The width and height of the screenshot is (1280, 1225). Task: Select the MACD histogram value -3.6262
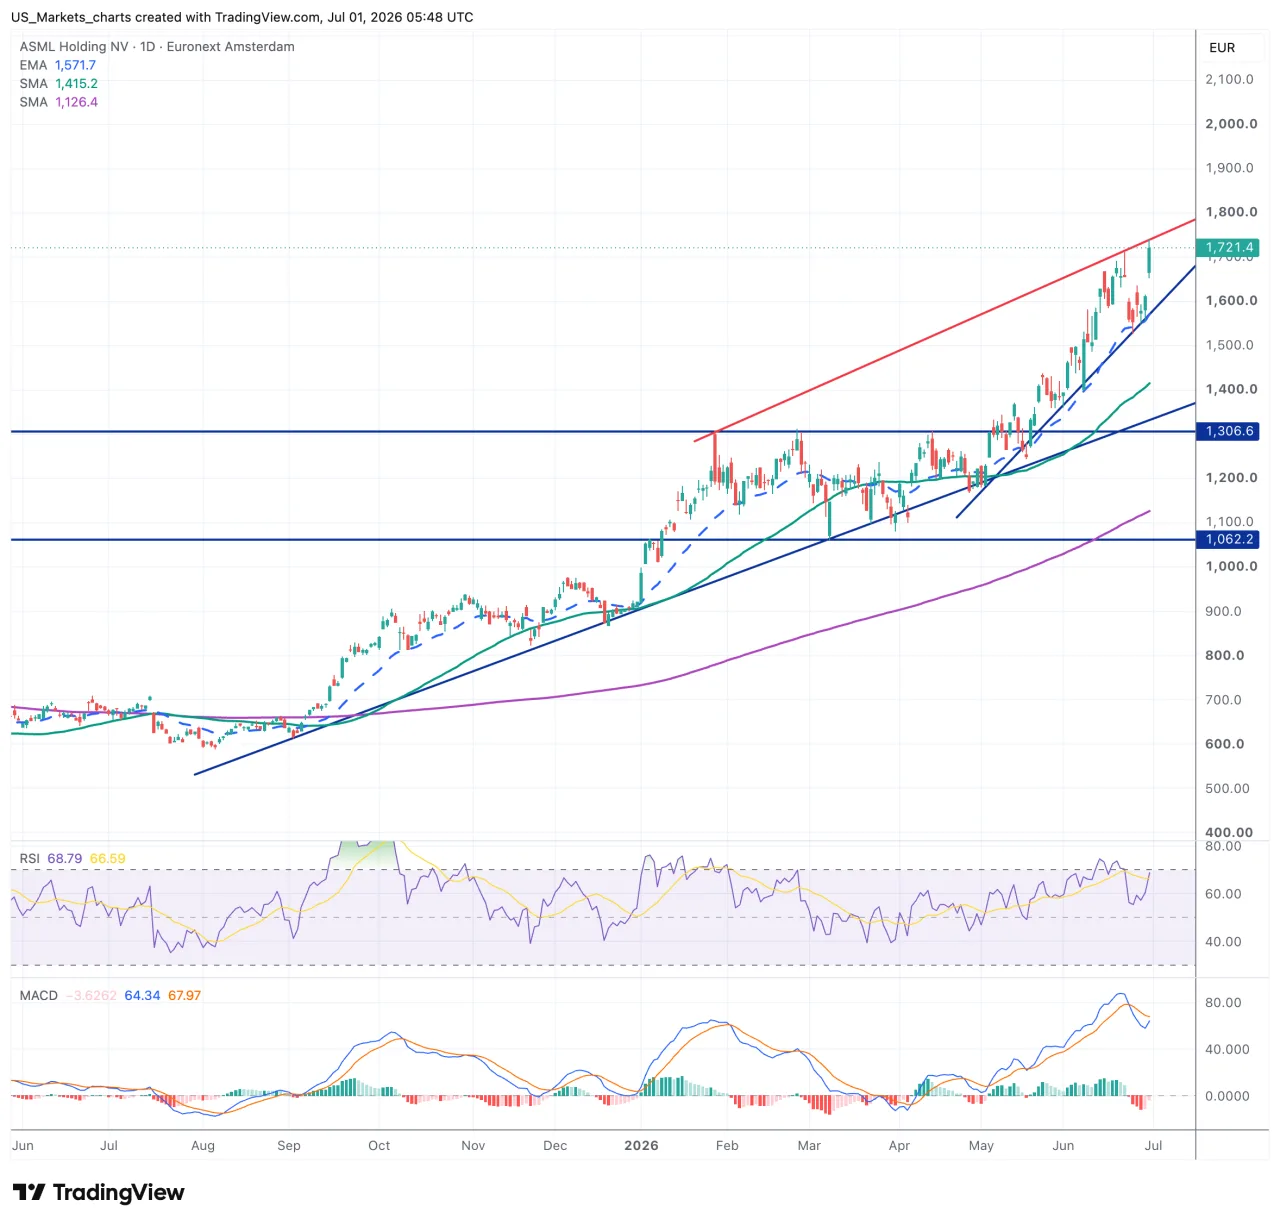(91, 996)
